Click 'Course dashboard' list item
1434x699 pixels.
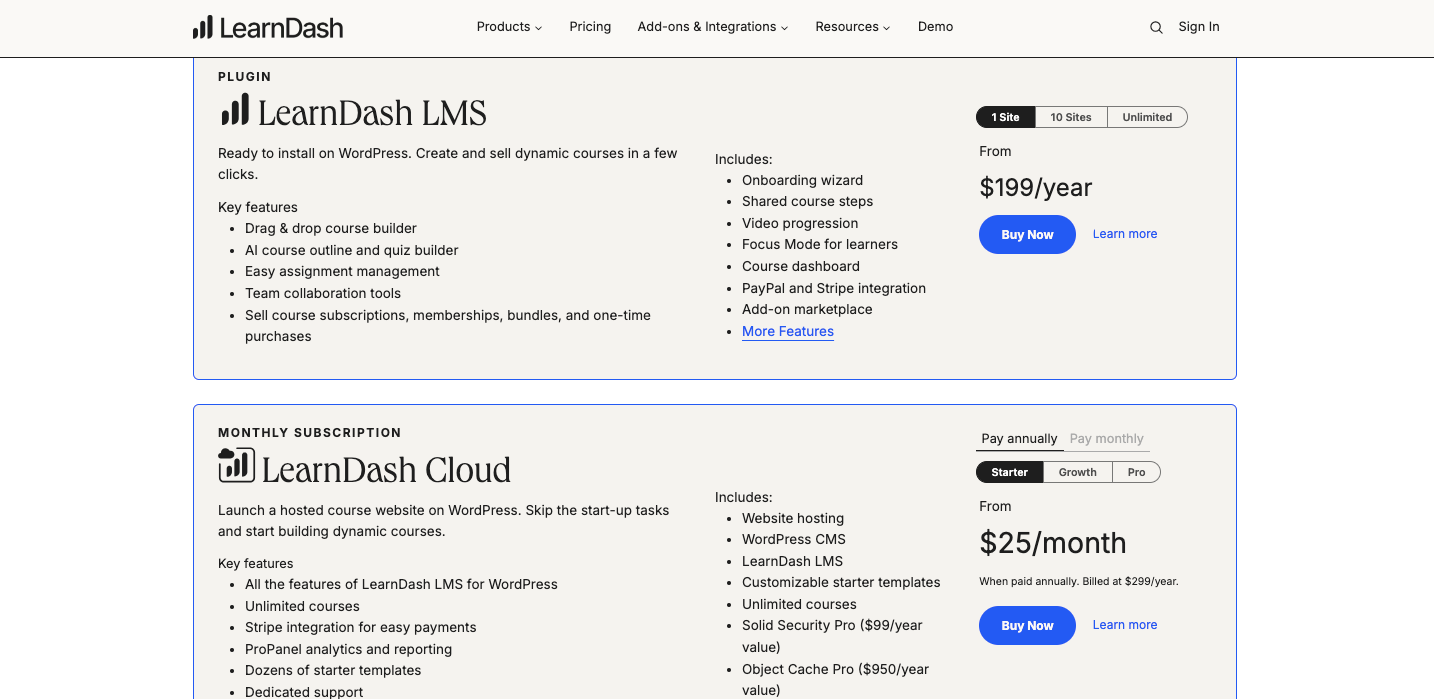[x=801, y=266]
